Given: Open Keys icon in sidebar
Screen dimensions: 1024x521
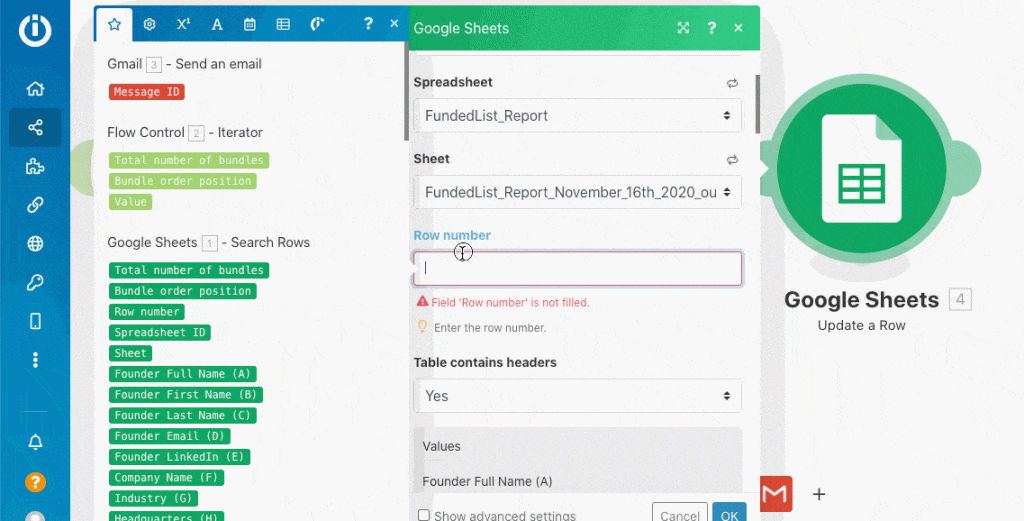Looking at the screenshot, I should [35, 283].
